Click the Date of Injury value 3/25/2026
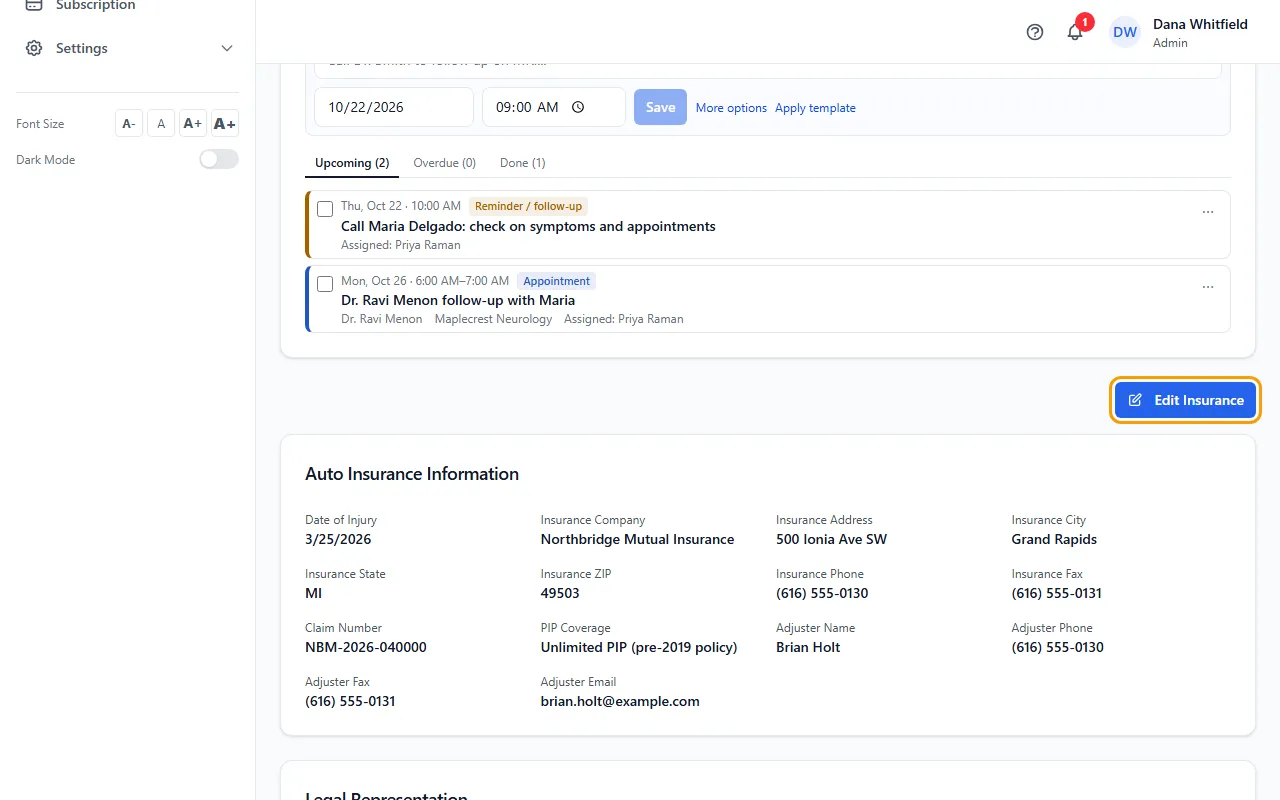 tap(338, 539)
